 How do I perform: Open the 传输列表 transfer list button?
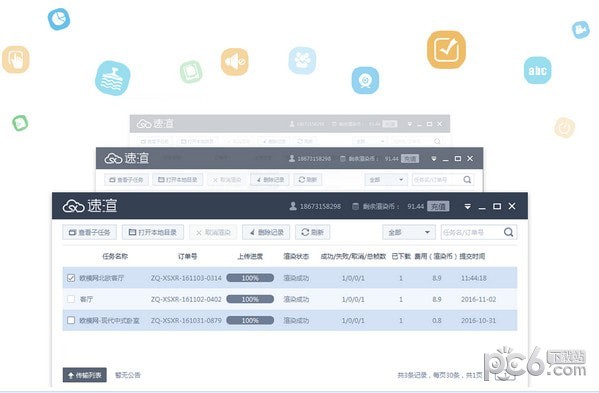coord(85,375)
